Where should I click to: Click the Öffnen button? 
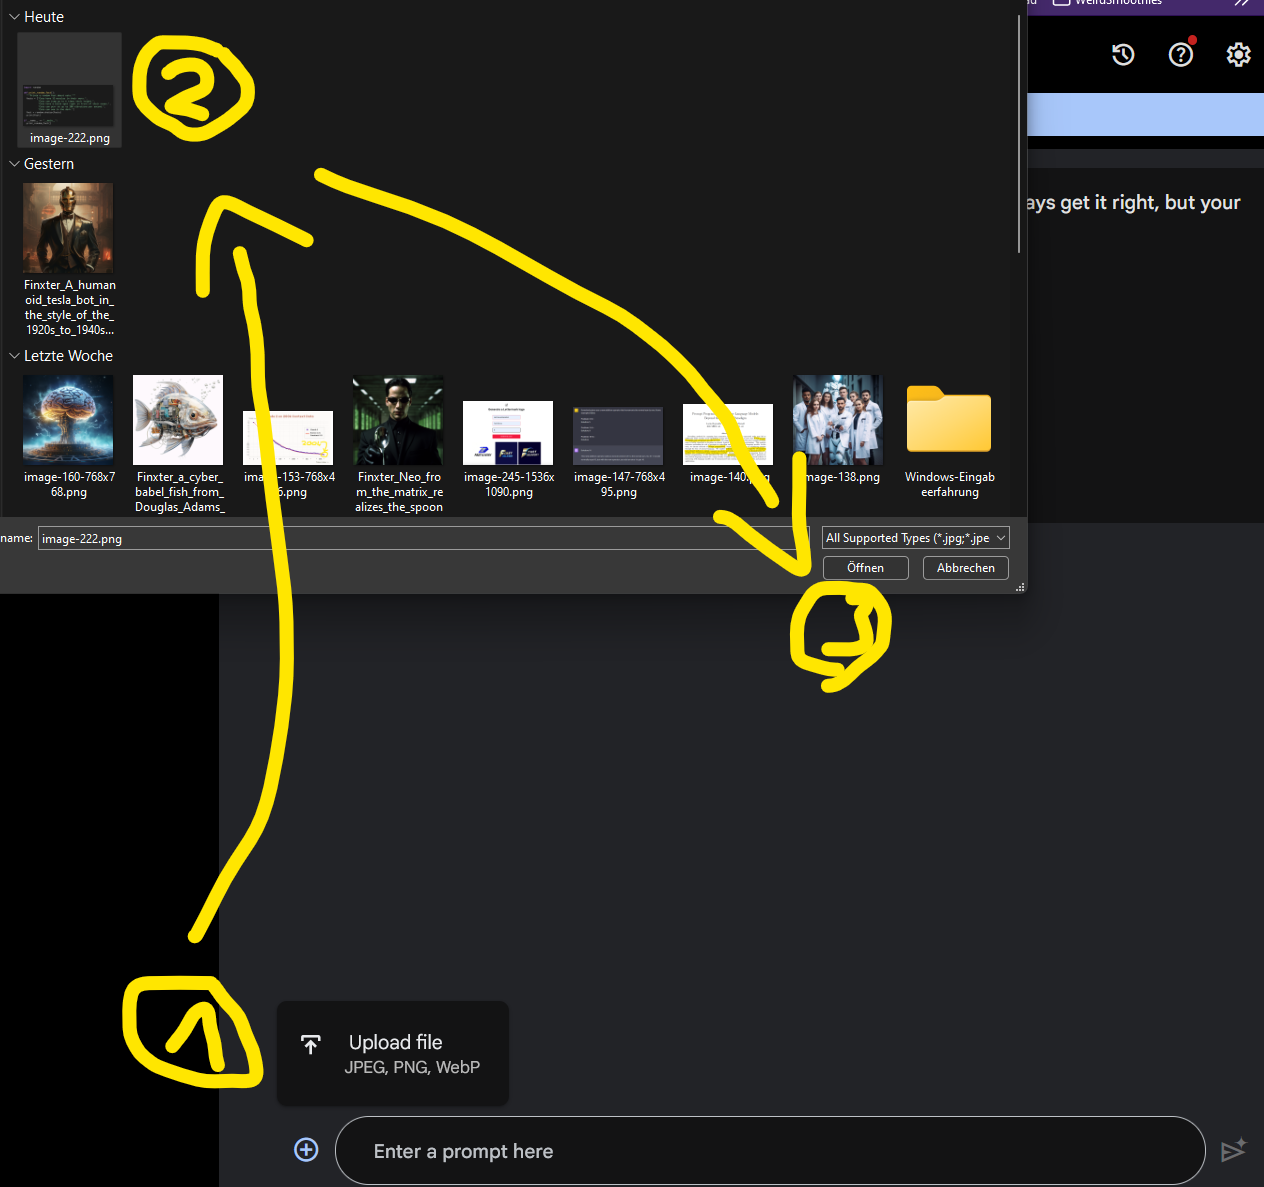865,568
